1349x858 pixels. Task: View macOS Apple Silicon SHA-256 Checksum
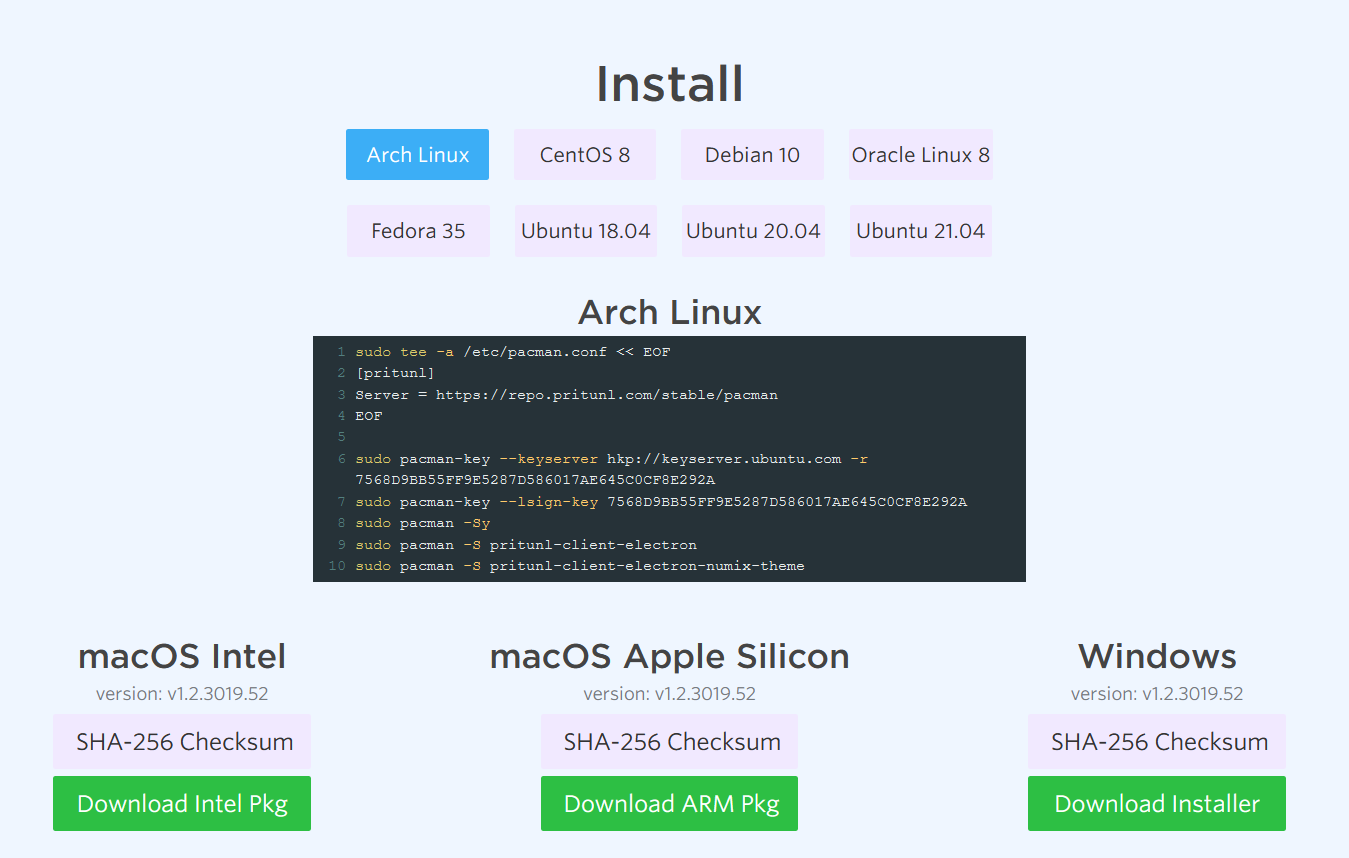[x=669, y=742]
